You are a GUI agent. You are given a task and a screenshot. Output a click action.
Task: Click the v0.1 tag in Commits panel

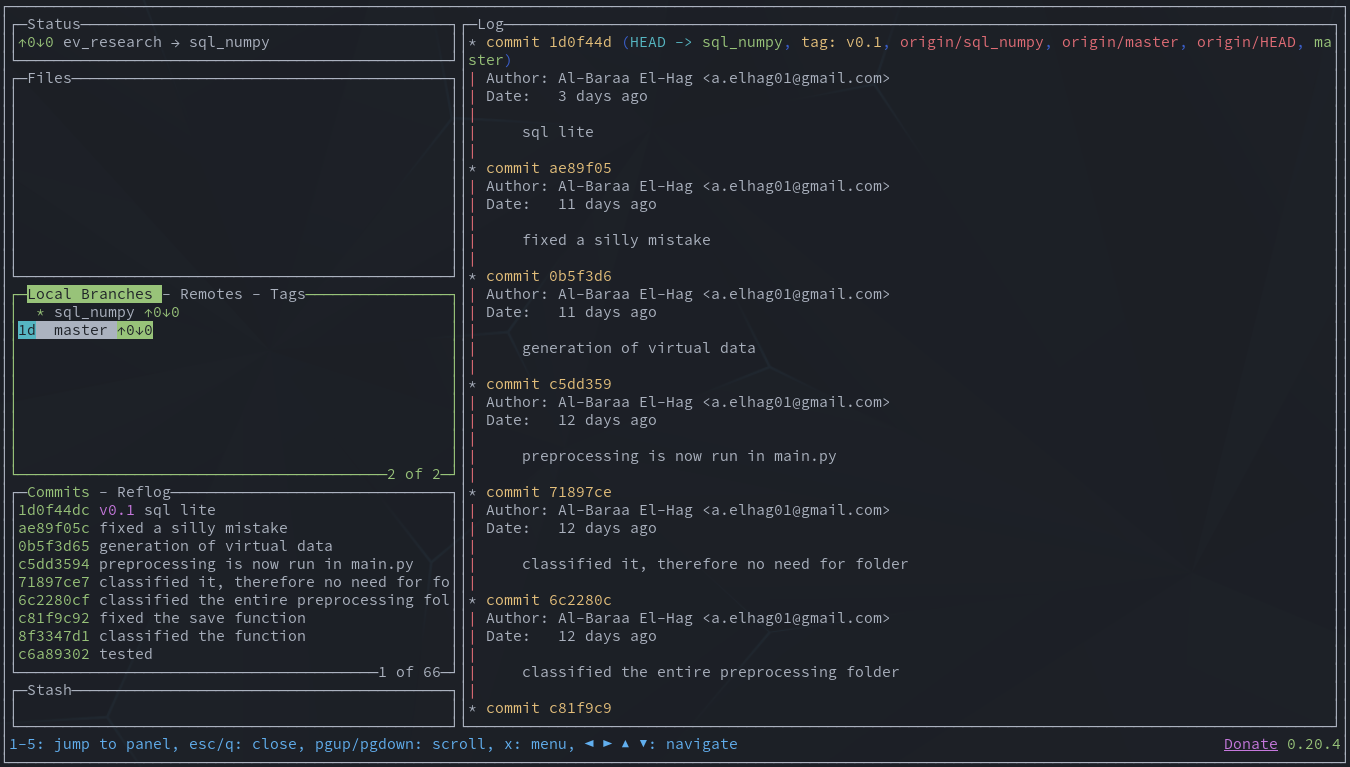pos(117,510)
